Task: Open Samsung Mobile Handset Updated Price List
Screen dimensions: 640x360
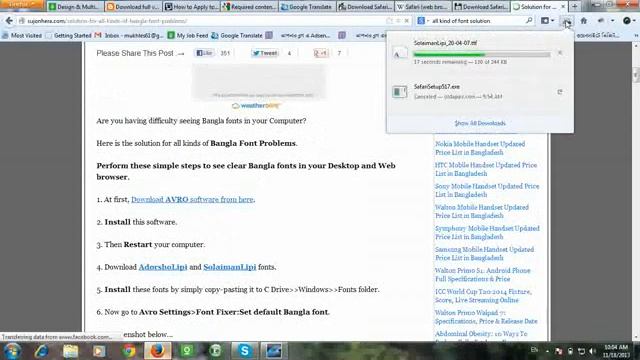Action: click(x=484, y=253)
